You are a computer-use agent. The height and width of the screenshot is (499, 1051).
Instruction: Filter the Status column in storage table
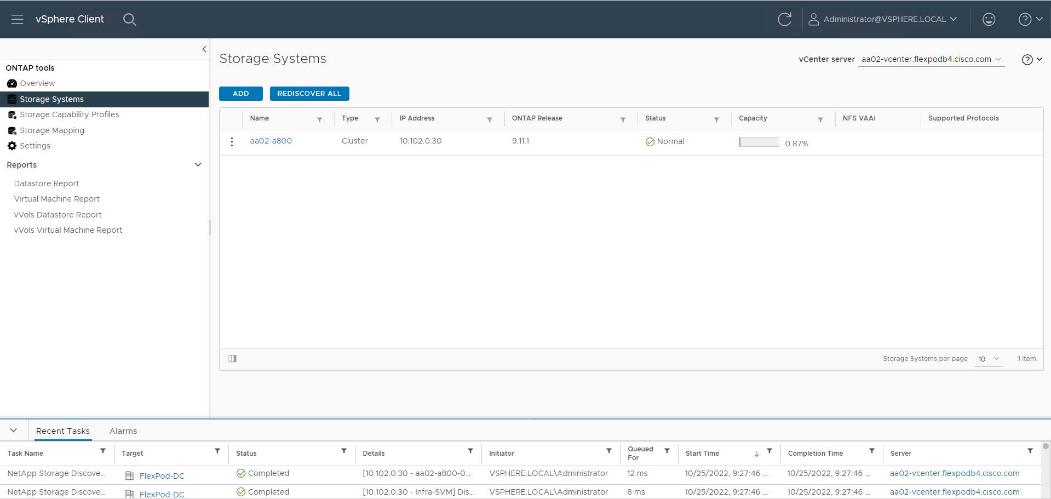[717, 119]
